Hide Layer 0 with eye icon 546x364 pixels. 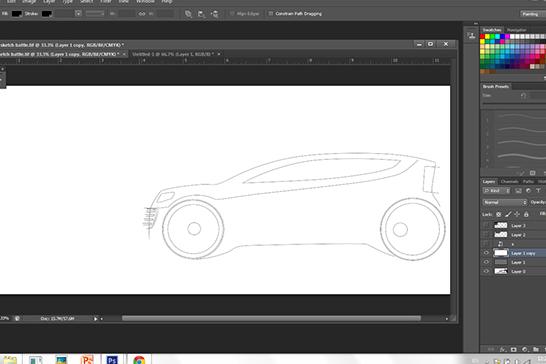coord(486,271)
